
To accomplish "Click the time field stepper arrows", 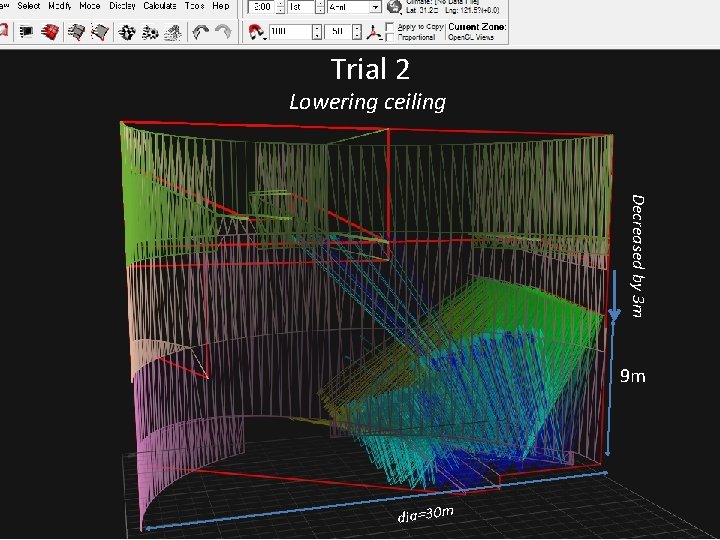I will point(280,7).
